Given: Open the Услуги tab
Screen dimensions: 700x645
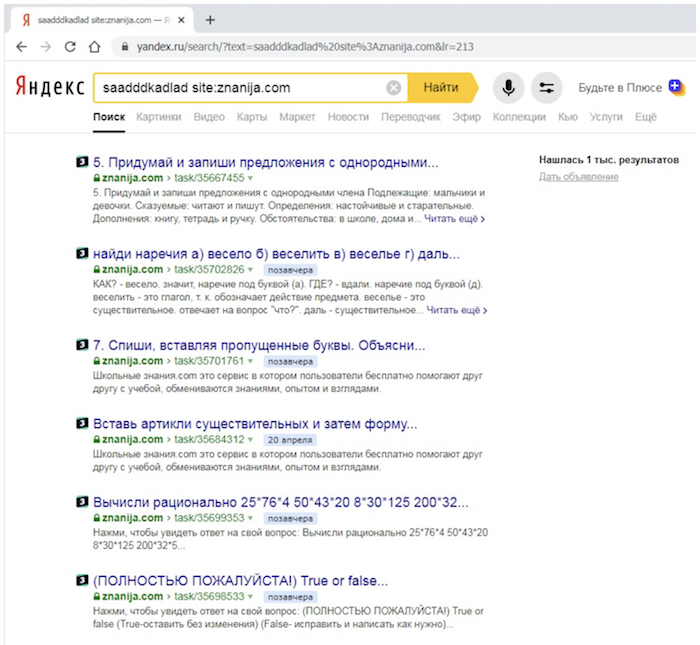Looking at the screenshot, I should (606, 117).
